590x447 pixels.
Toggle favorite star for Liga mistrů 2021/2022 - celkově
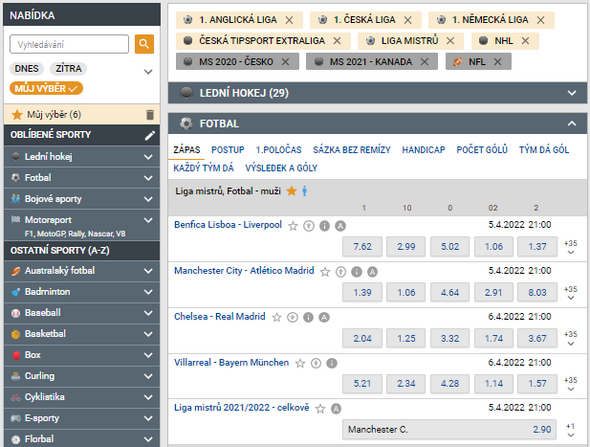[x=320, y=409]
